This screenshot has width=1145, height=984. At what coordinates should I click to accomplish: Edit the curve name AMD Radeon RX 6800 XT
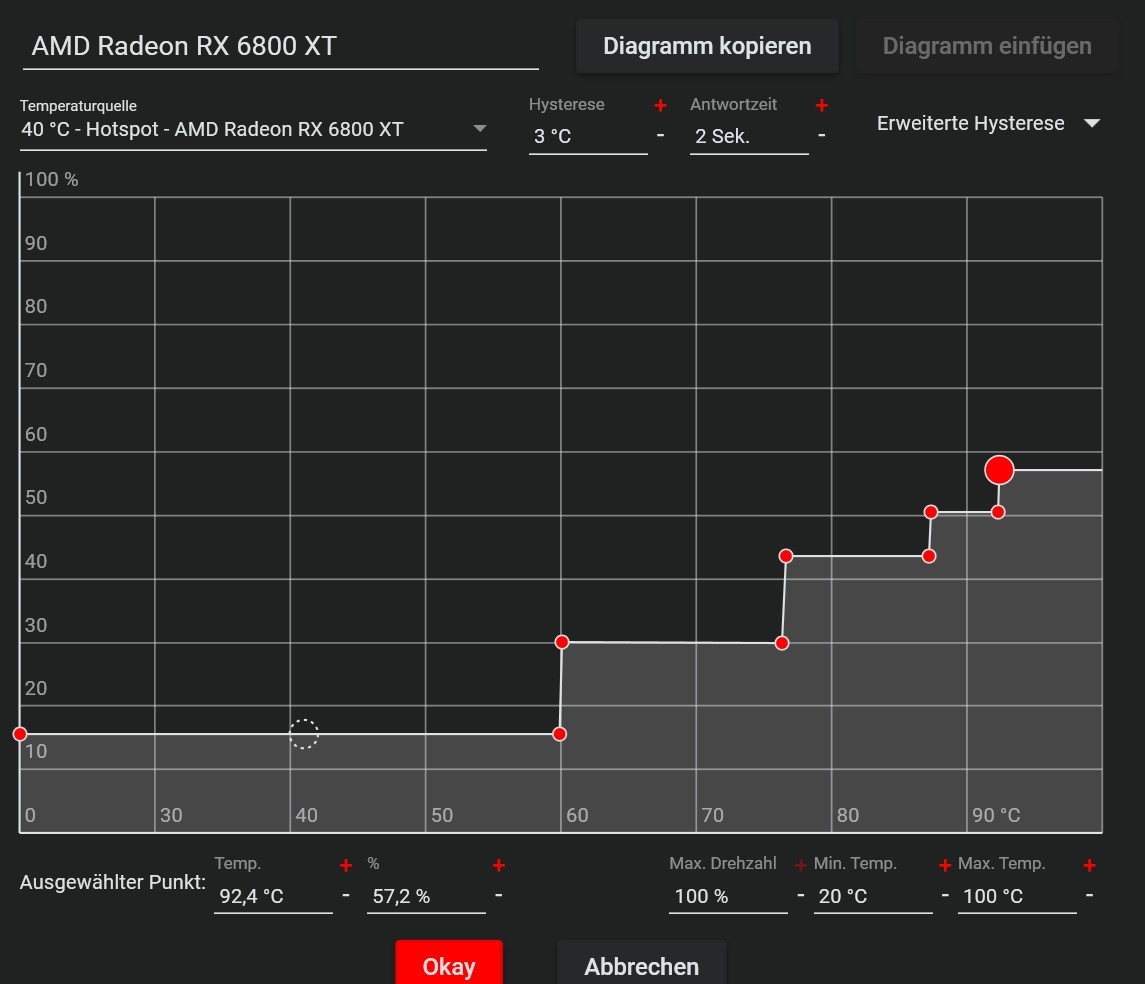[280, 46]
